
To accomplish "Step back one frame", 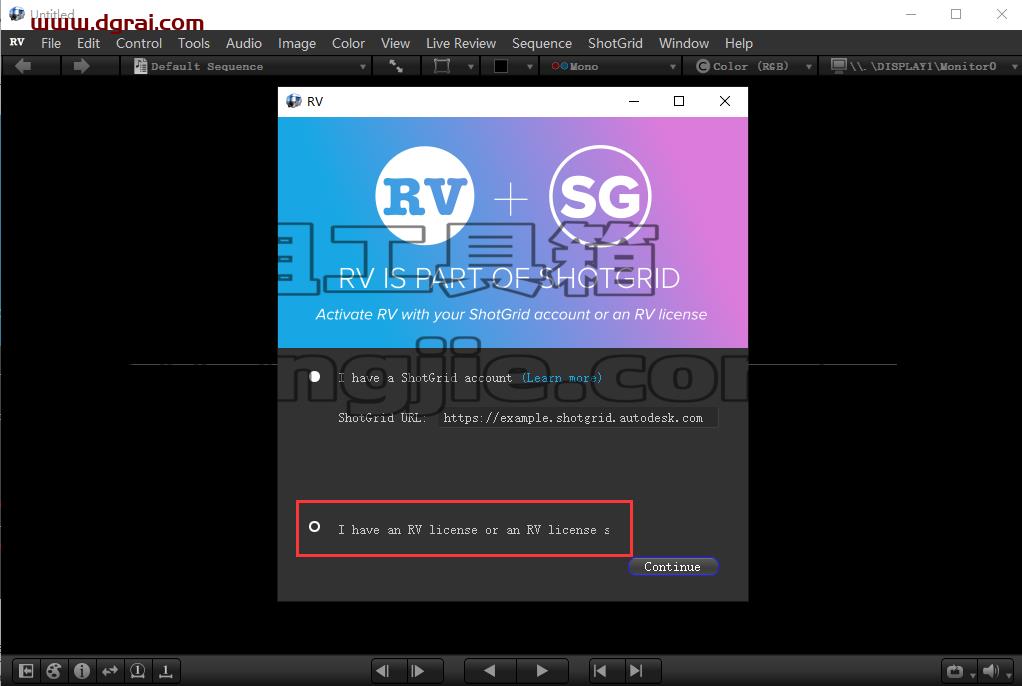I will 383,670.
